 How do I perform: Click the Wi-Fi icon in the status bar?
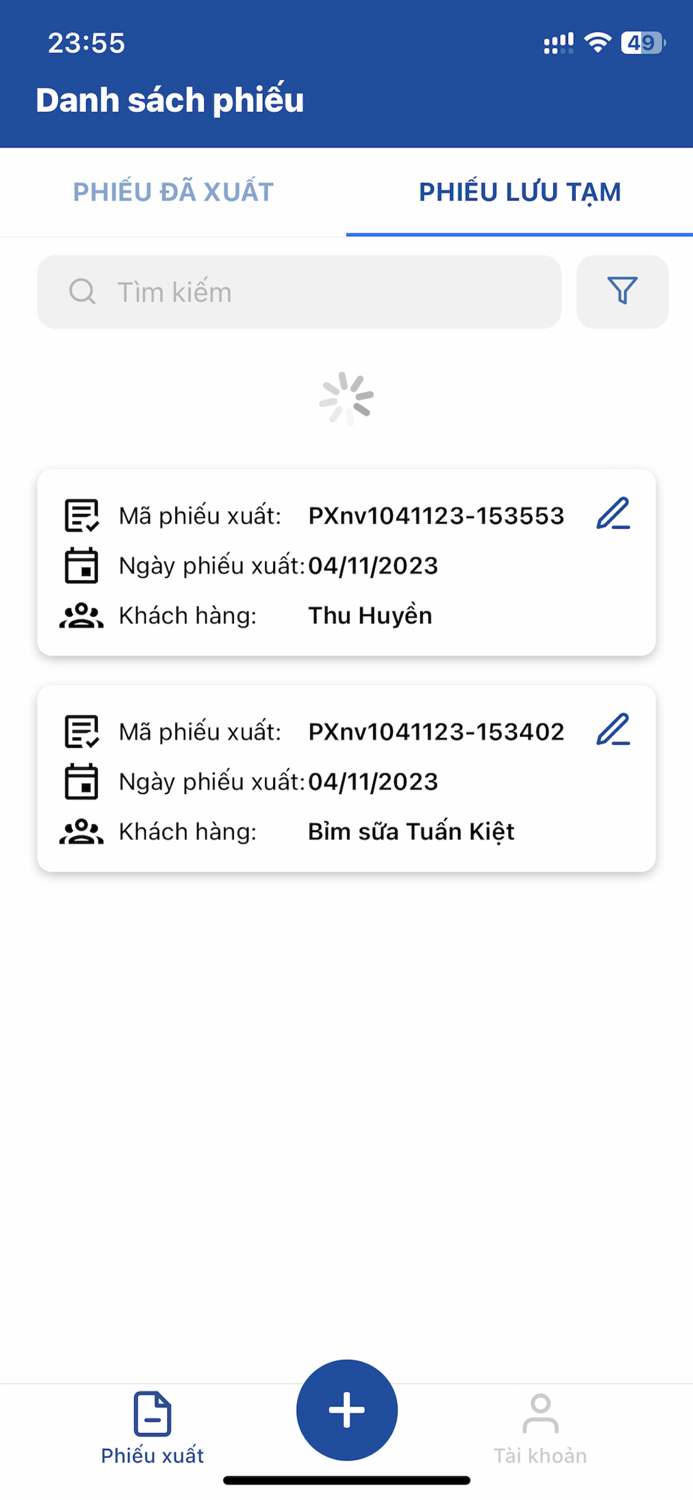(x=600, y=42)
